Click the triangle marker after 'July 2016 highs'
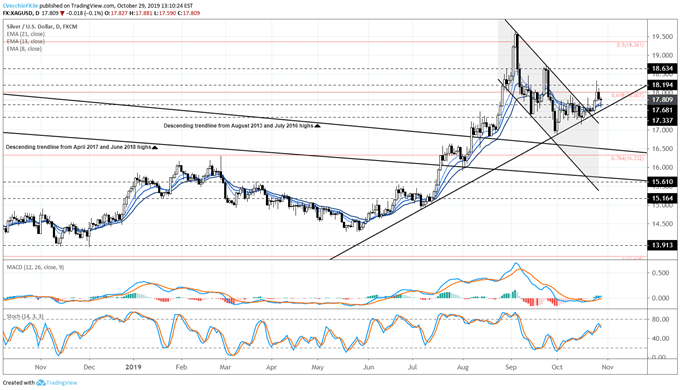The width and height of the screenshot is (680, 390). [x=317, y=126]
